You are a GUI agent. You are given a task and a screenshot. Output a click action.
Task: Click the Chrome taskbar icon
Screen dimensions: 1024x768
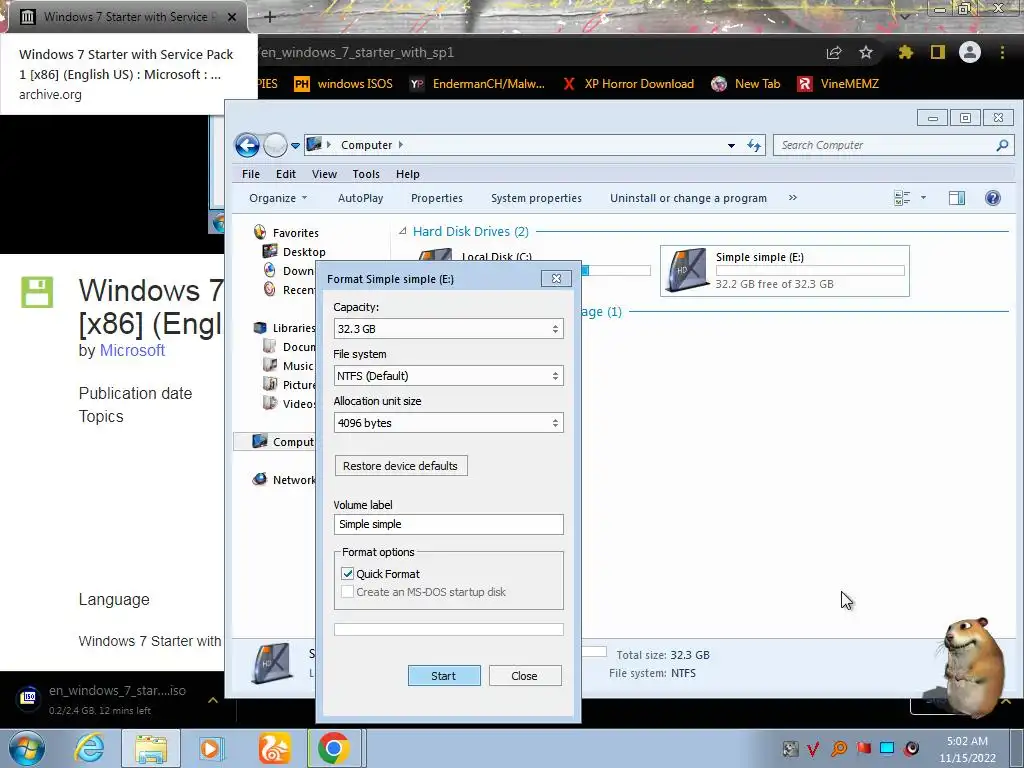pyautogui.click(x=334, y=748)
